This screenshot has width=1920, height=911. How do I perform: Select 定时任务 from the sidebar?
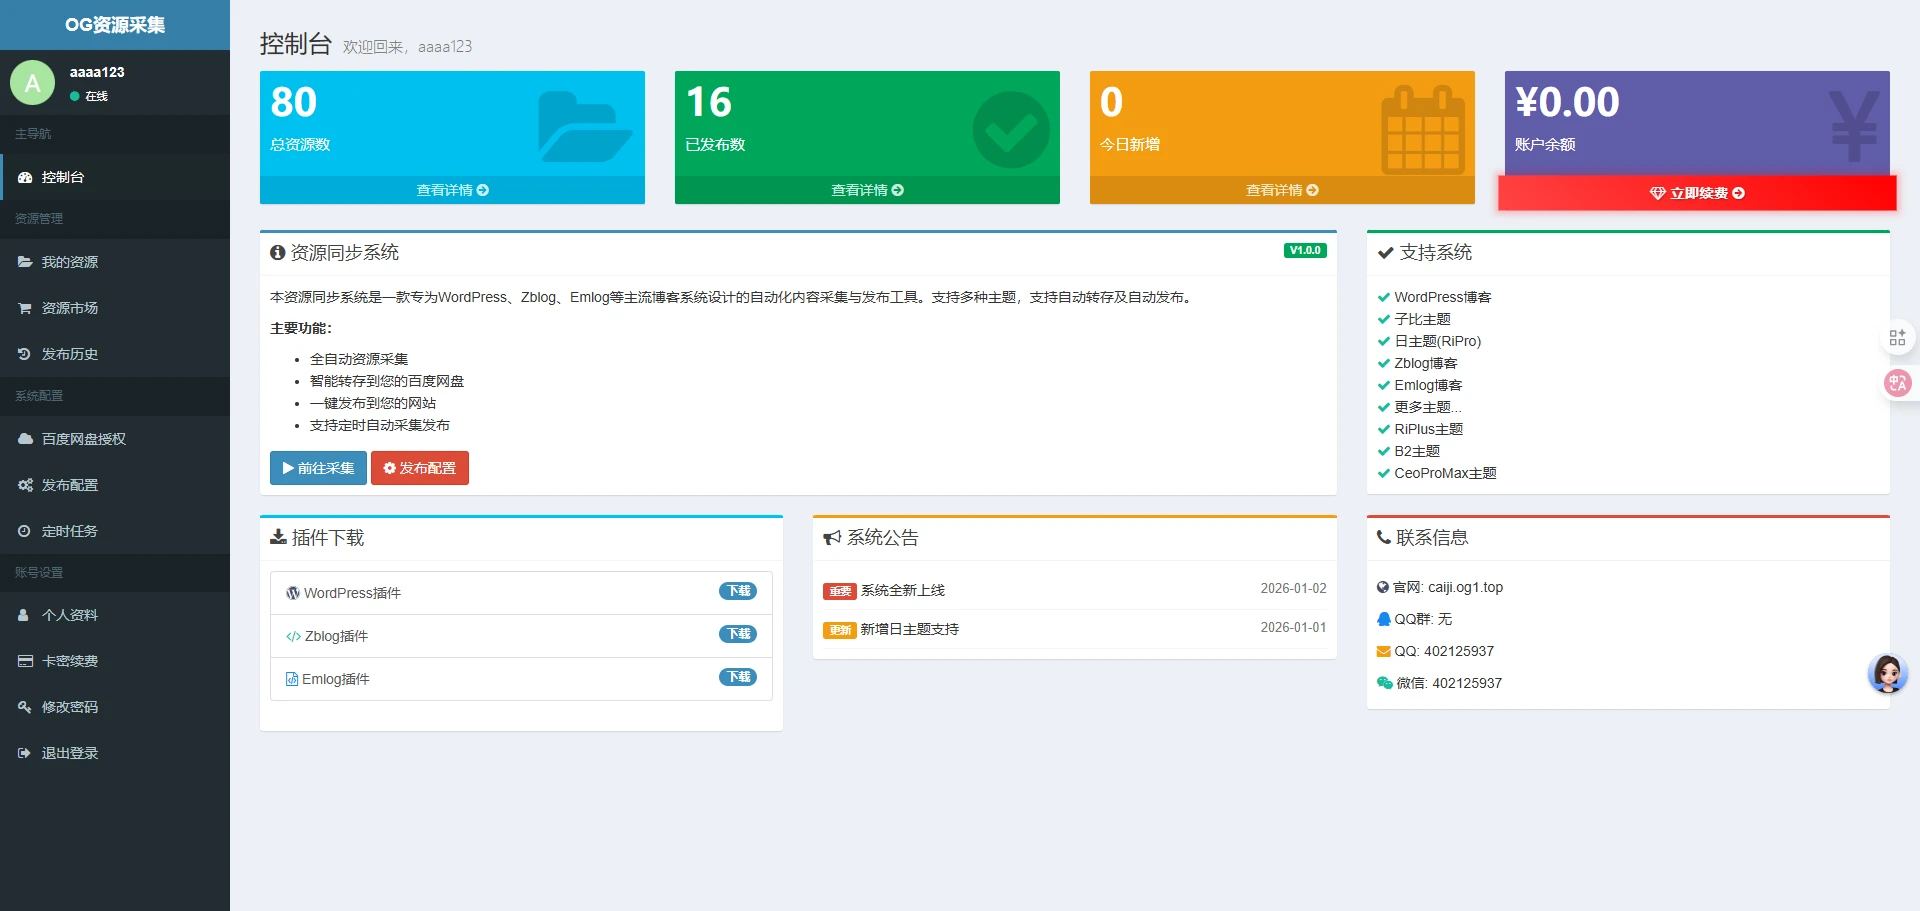click(69, 531)
